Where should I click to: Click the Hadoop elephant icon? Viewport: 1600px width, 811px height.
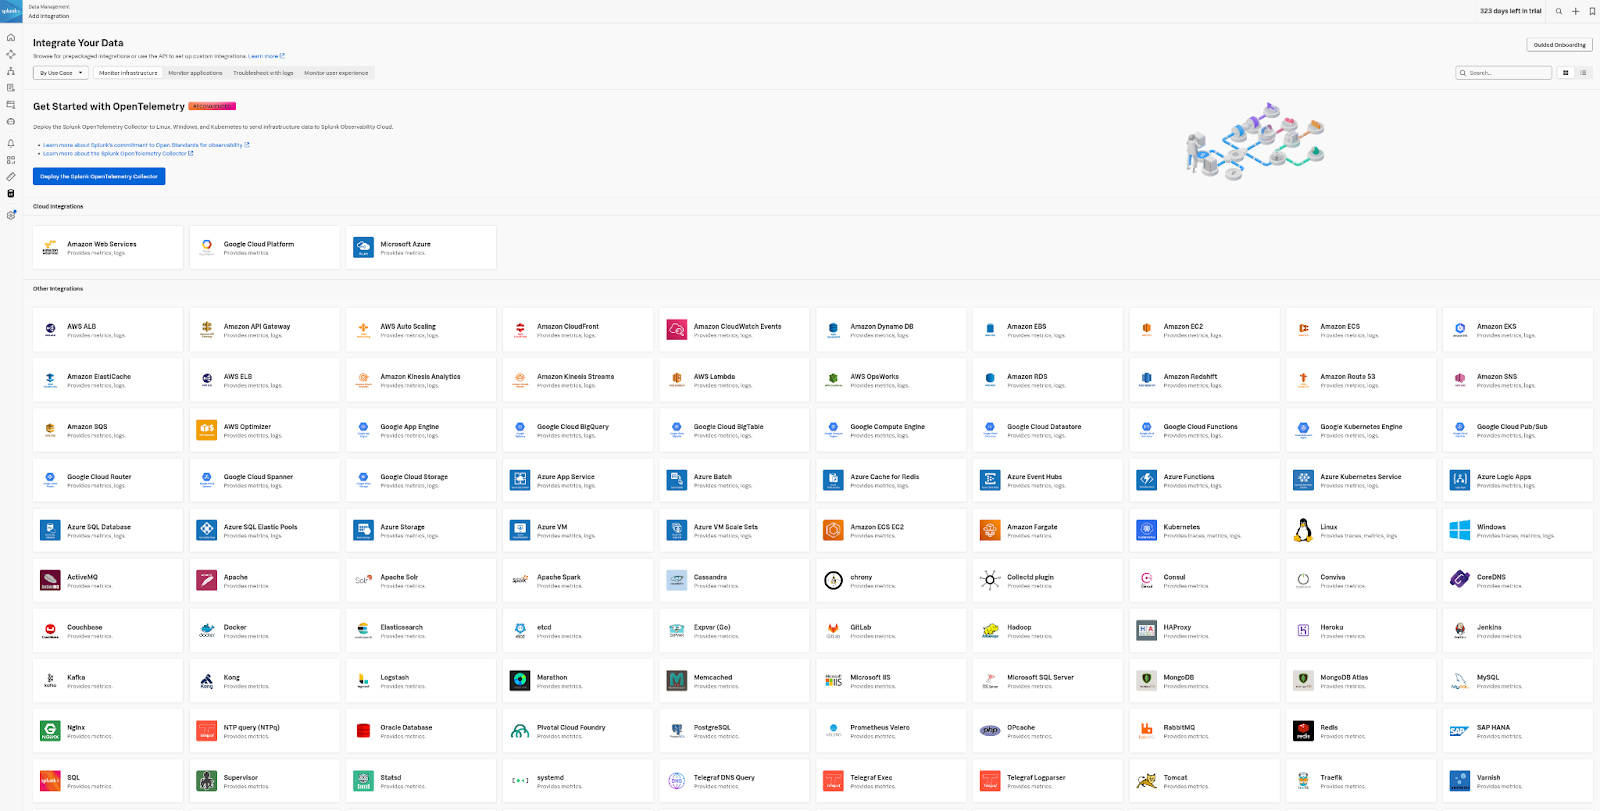point(990,631)
